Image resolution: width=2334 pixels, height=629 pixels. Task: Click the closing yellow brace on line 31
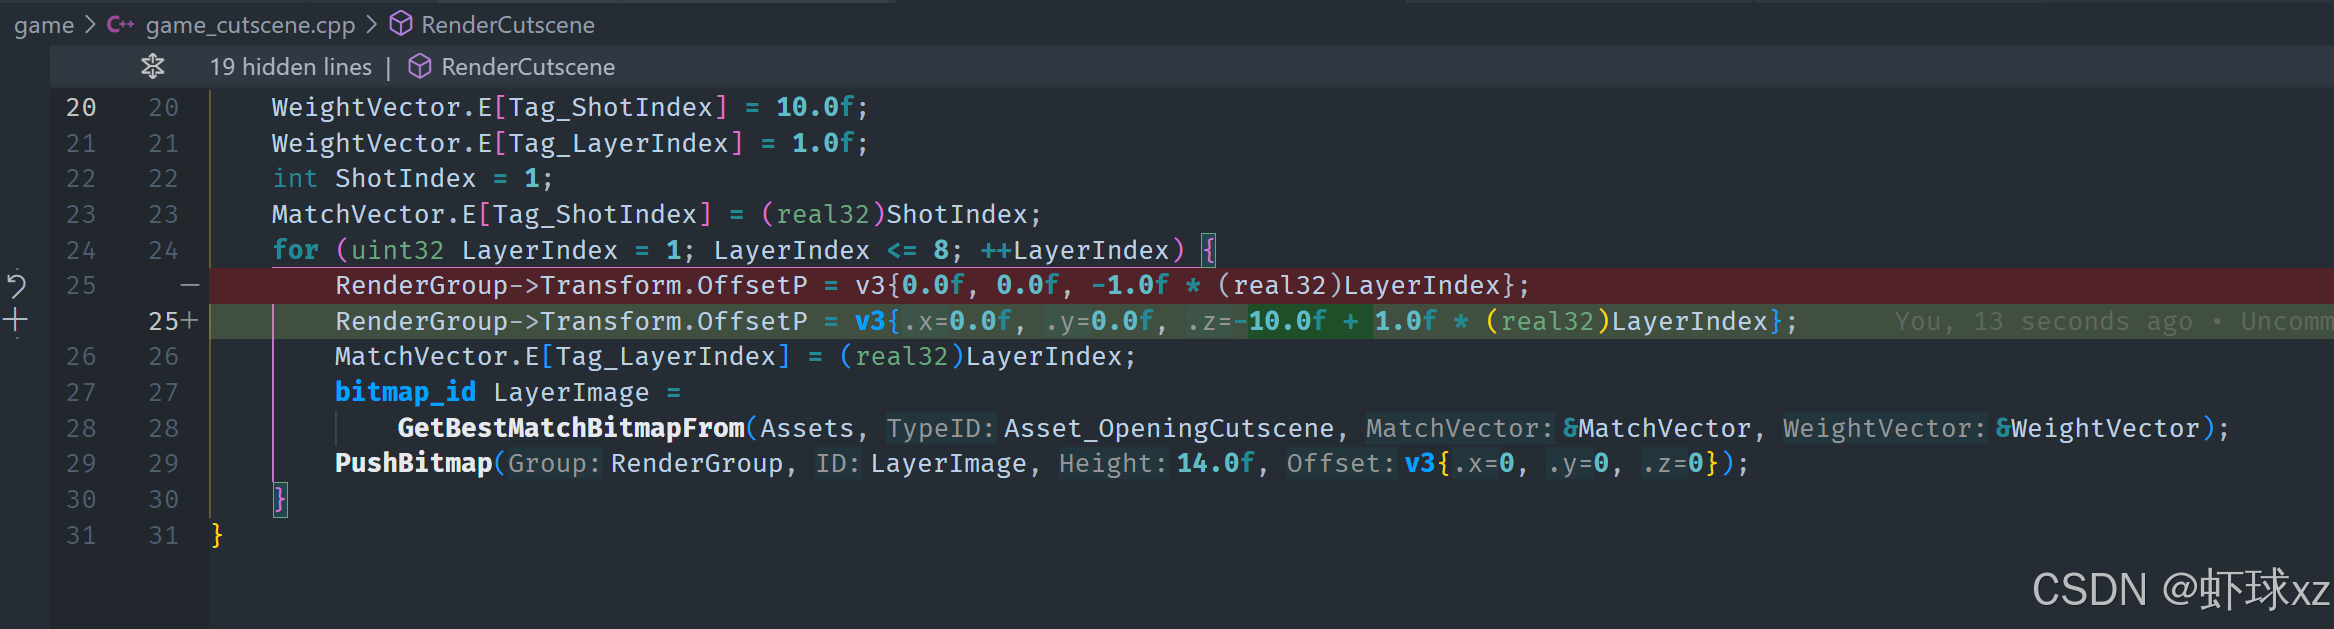pyautogui.click(x=217, y=535)
